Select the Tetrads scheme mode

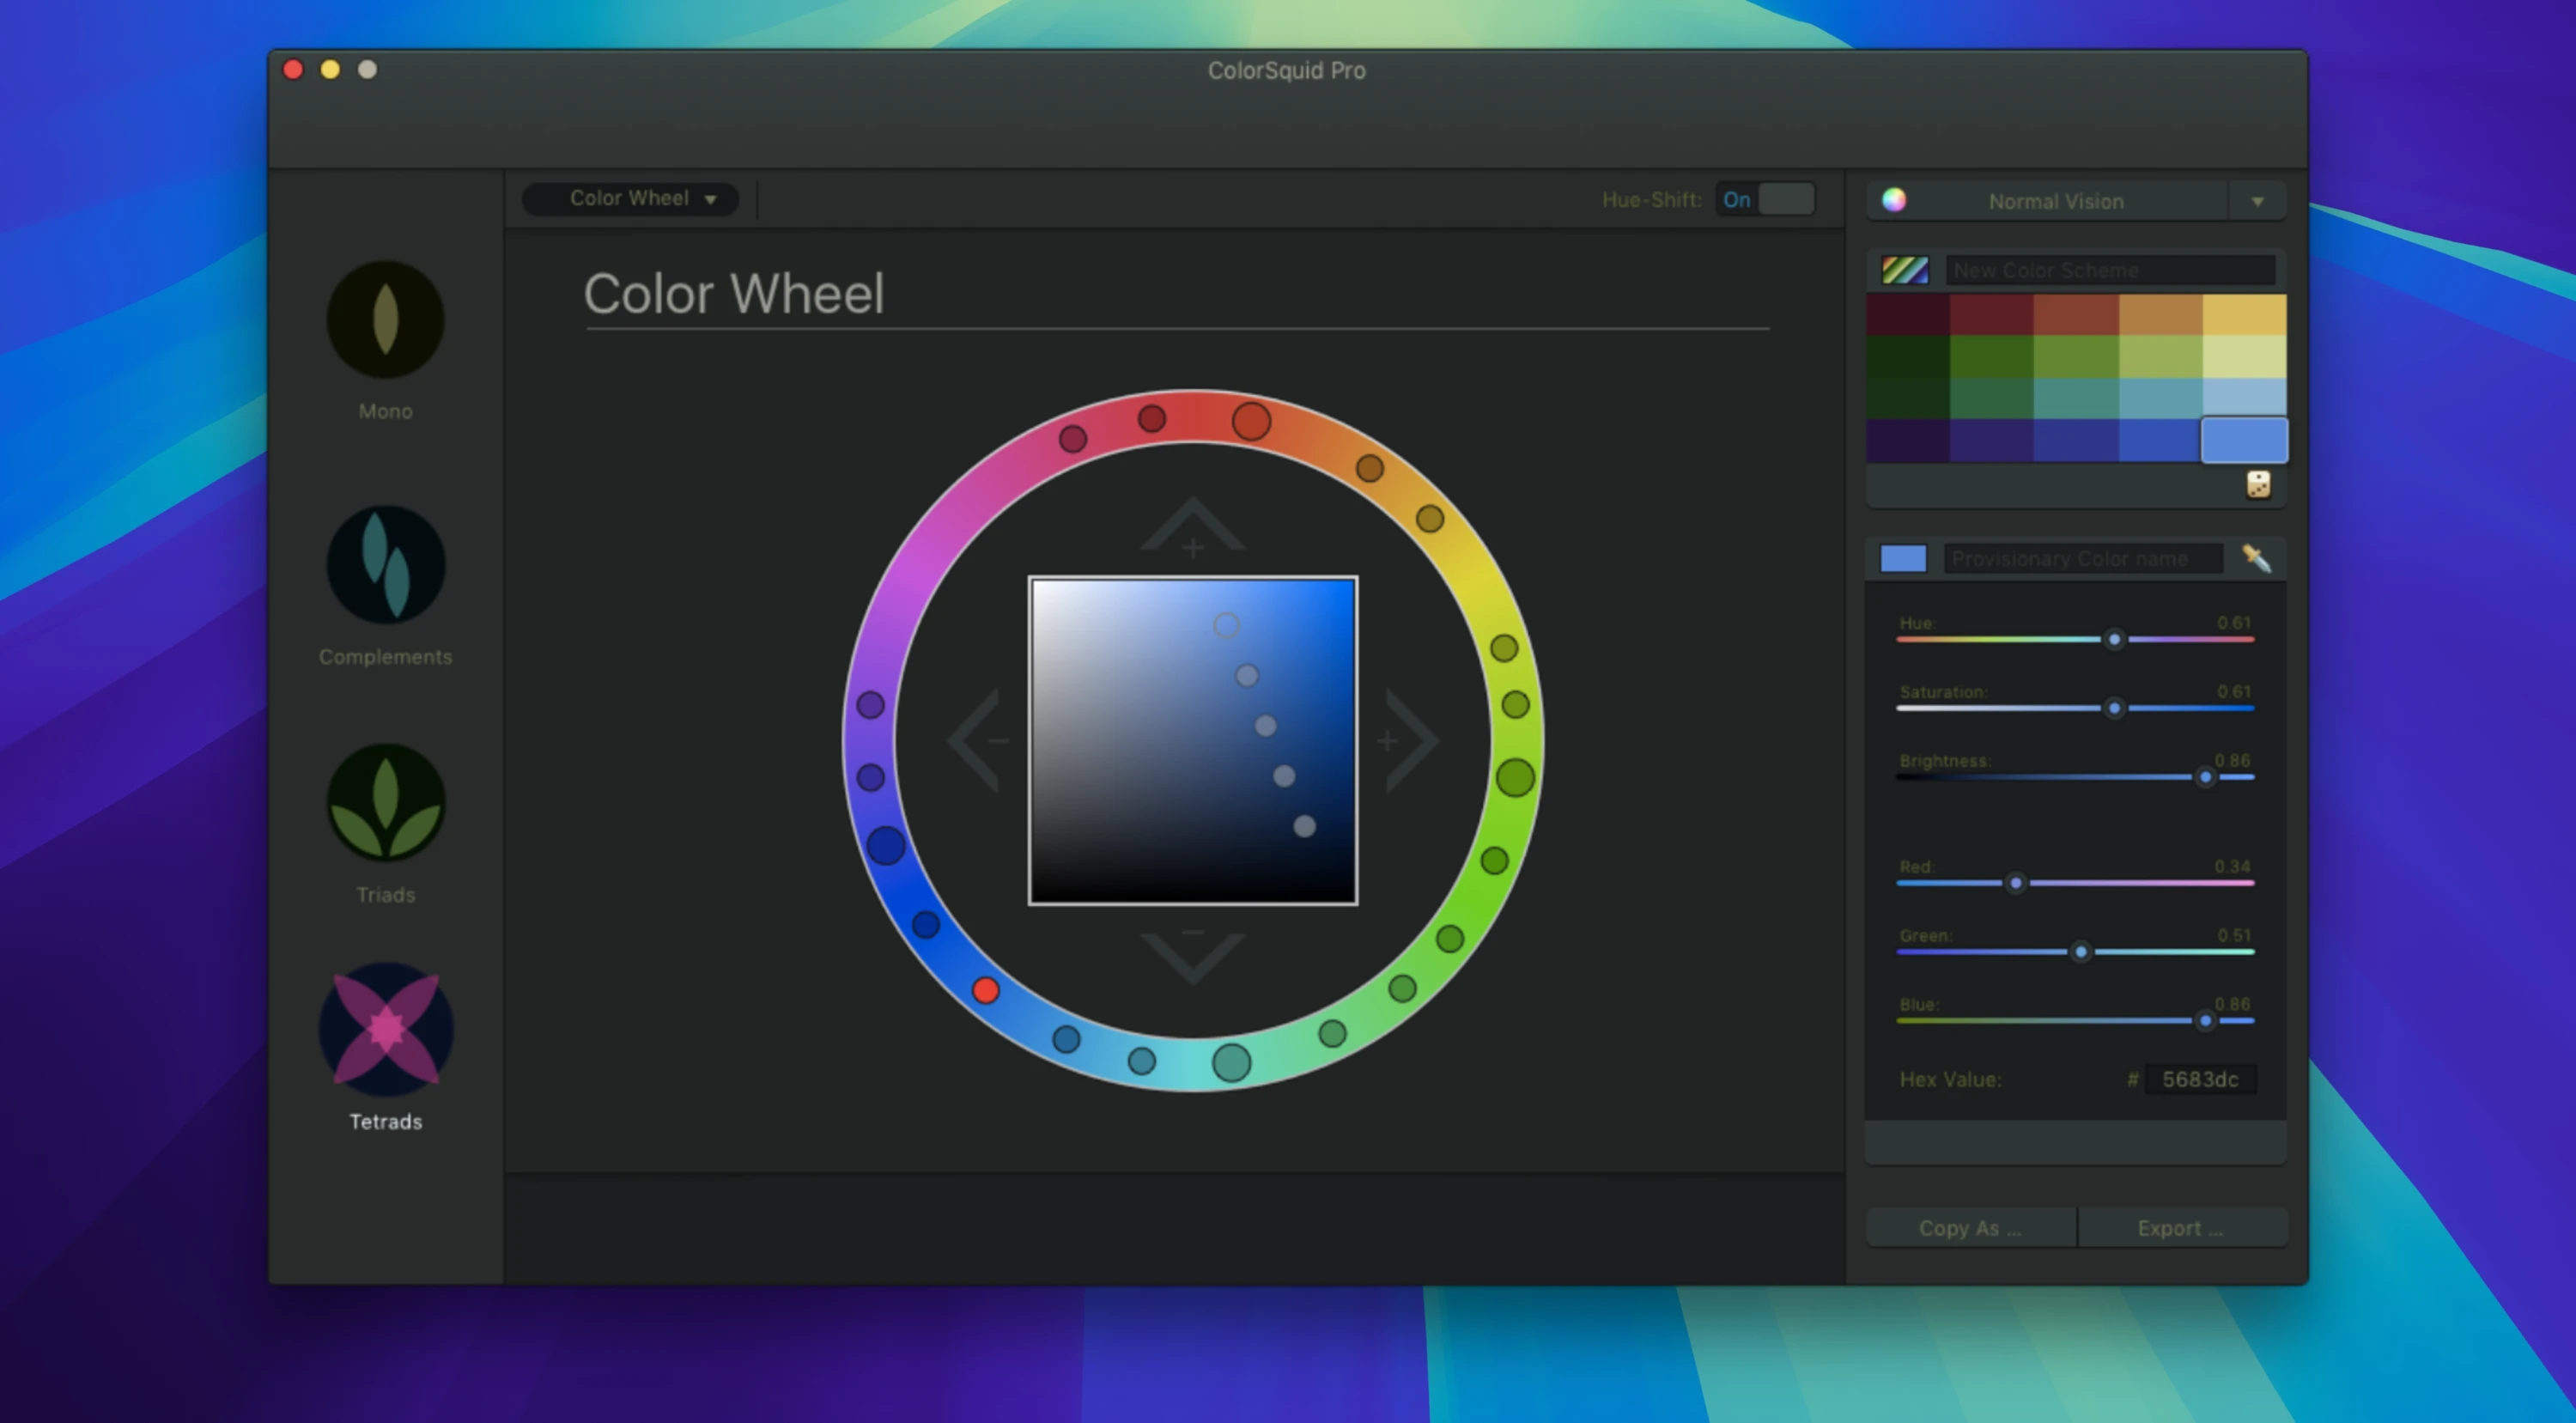click(386, 1030)
